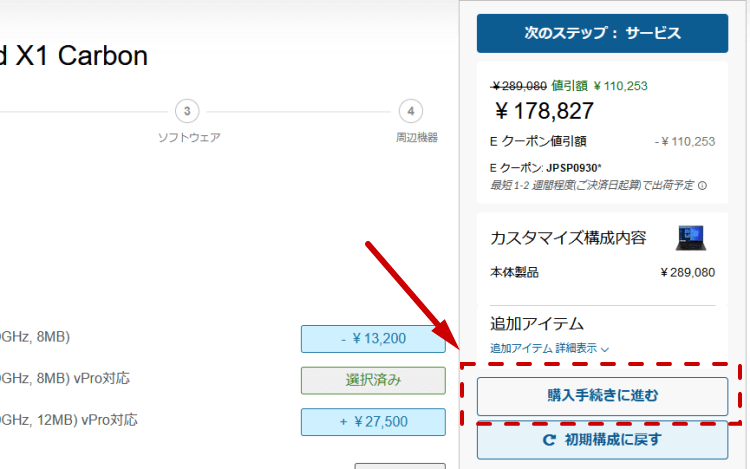
Task: Expand 追加アイテム 詳細表示 link
Action: 549,348
